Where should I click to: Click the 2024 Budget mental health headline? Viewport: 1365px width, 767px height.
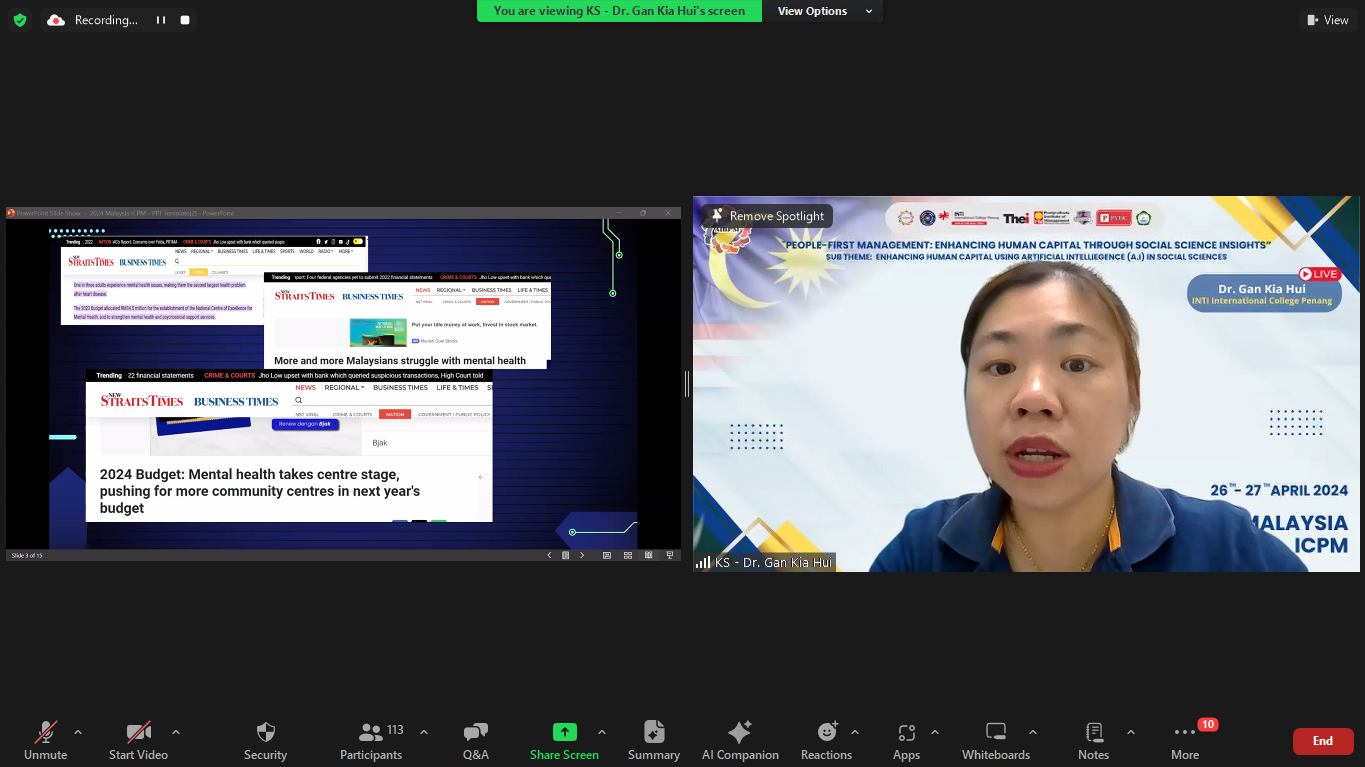tap(260, 491)
